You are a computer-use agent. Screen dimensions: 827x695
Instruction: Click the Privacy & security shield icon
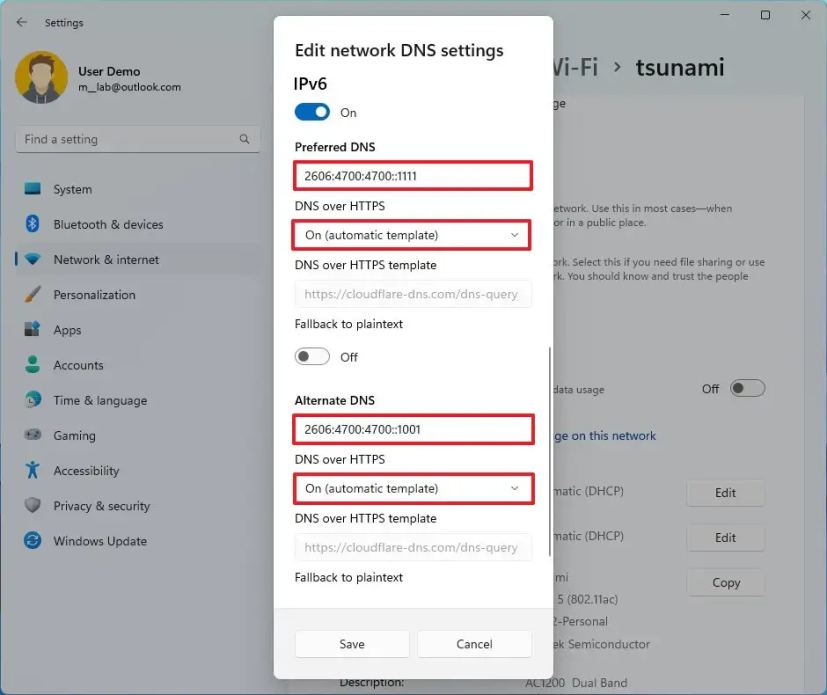pyautogui.click(x=33, y=505)
